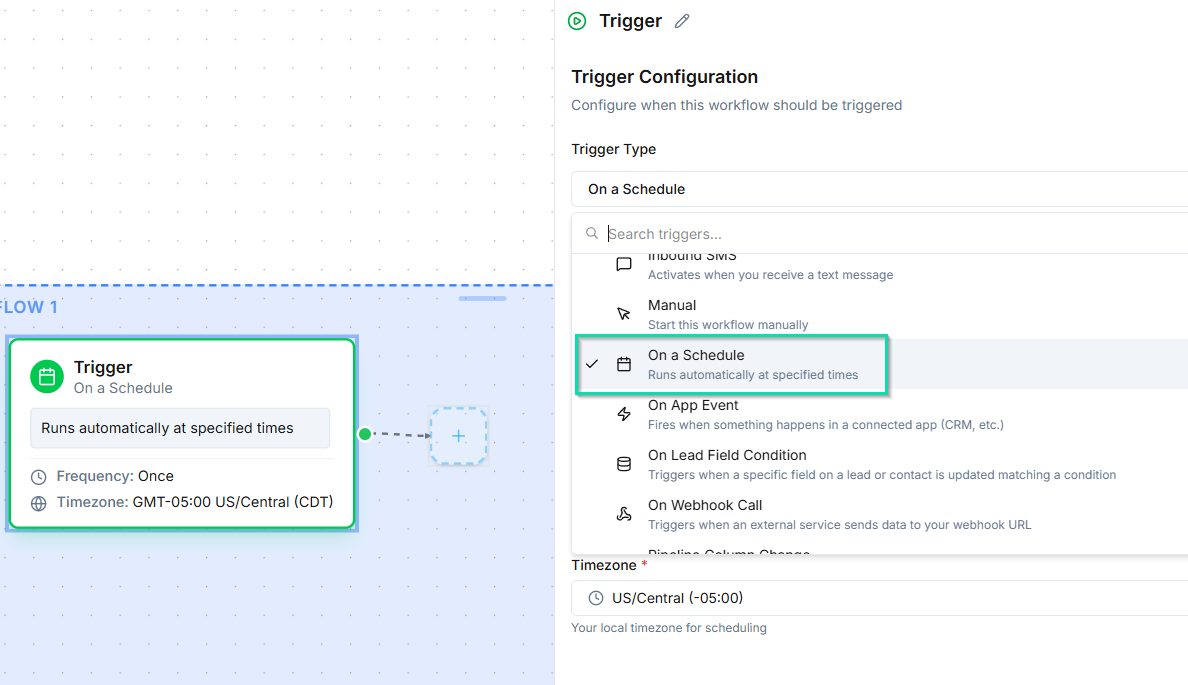Open the Trigger Type dropdown showing On a Schedule
The height and width of the screenshot is (685, 1188).
(x=878, y=189)
